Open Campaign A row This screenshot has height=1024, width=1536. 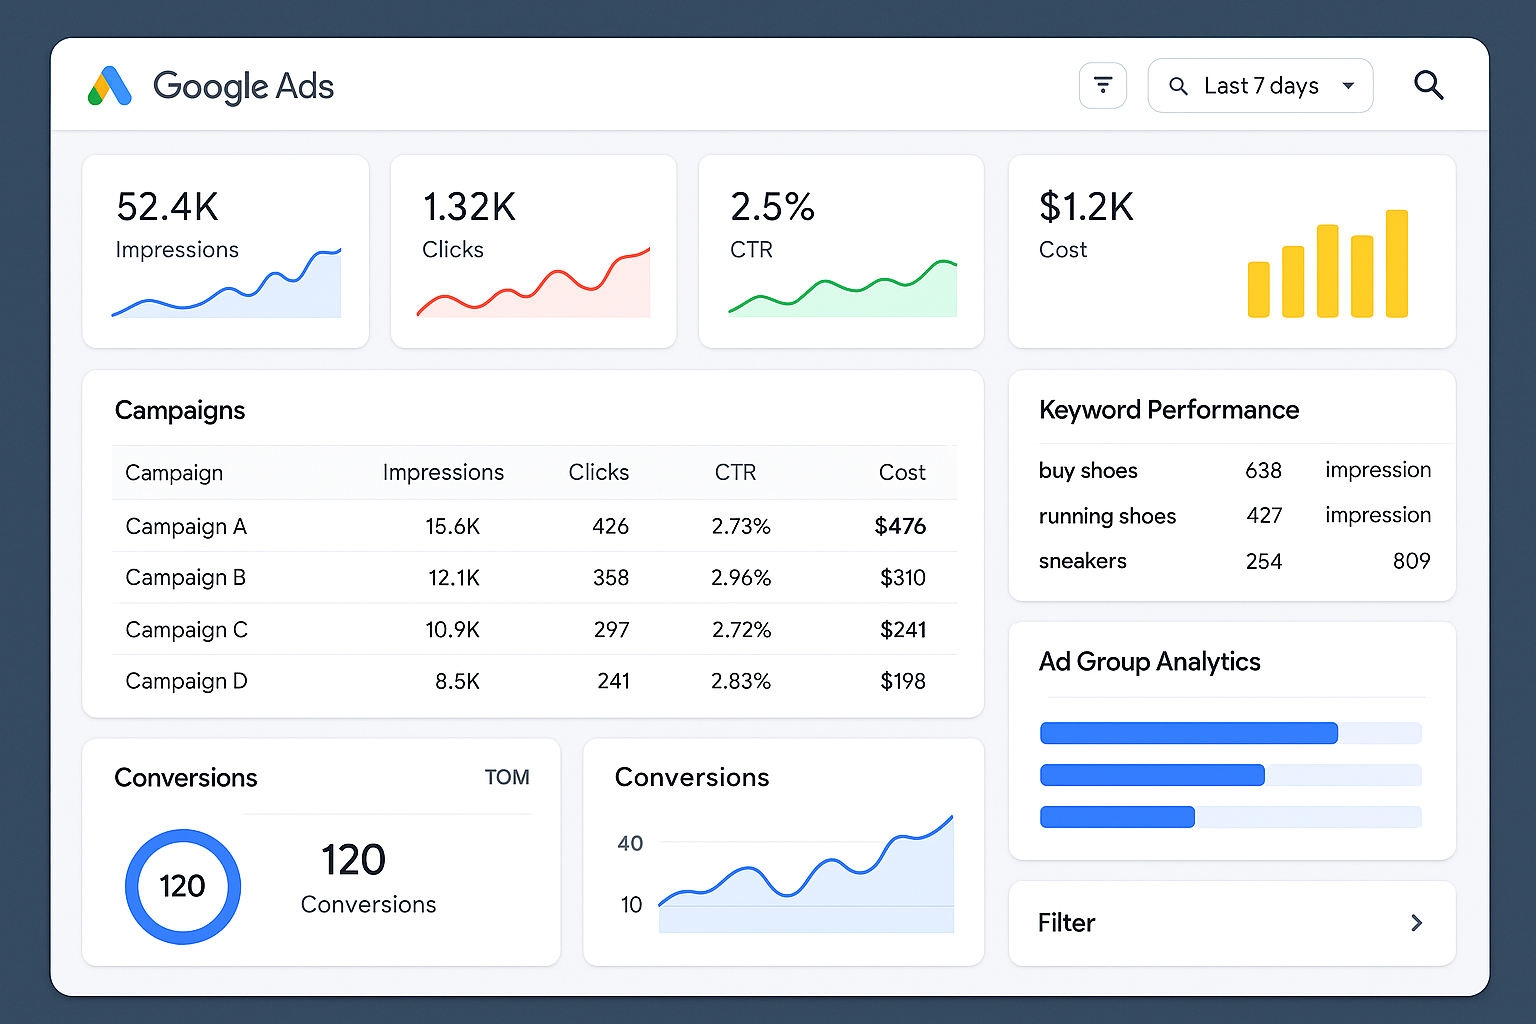(x=186, y=526)
